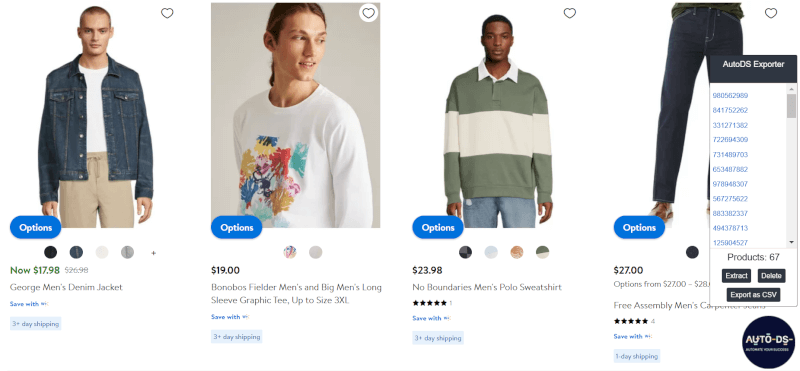The image size is (800, 371).
Task: Favorite the denim jacket with heart icon
Action: [167, 13]
